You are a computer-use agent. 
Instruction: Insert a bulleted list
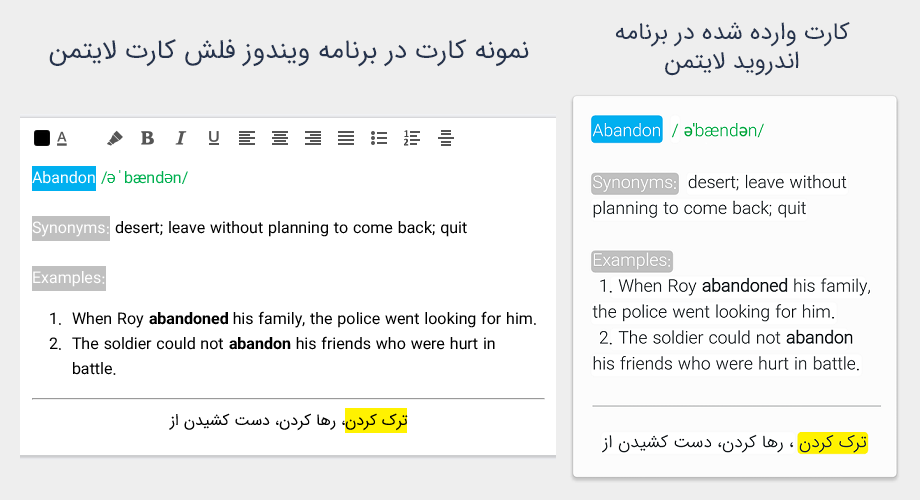point(379,138)
